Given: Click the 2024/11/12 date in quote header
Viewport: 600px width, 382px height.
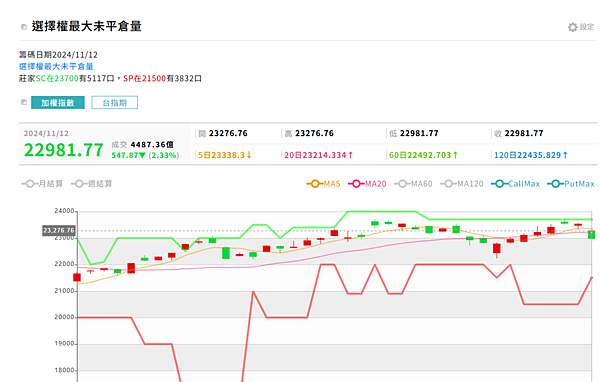Looking at the screenshot, I should [46, 134].
